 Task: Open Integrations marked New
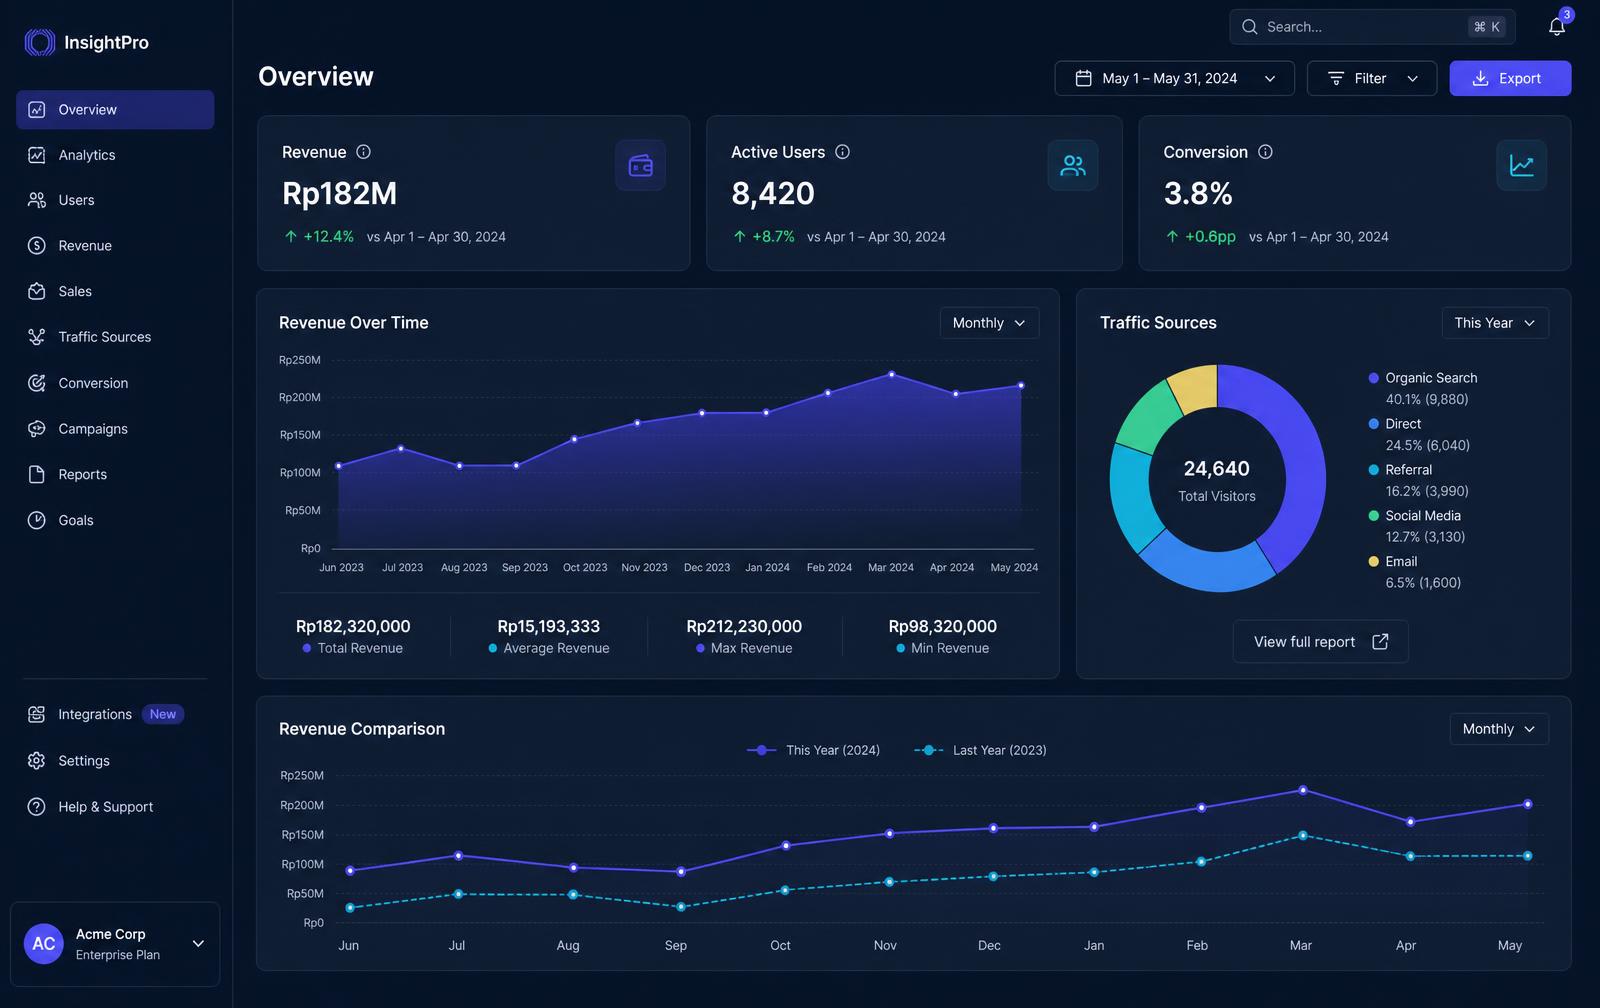[x=115, y=714]
